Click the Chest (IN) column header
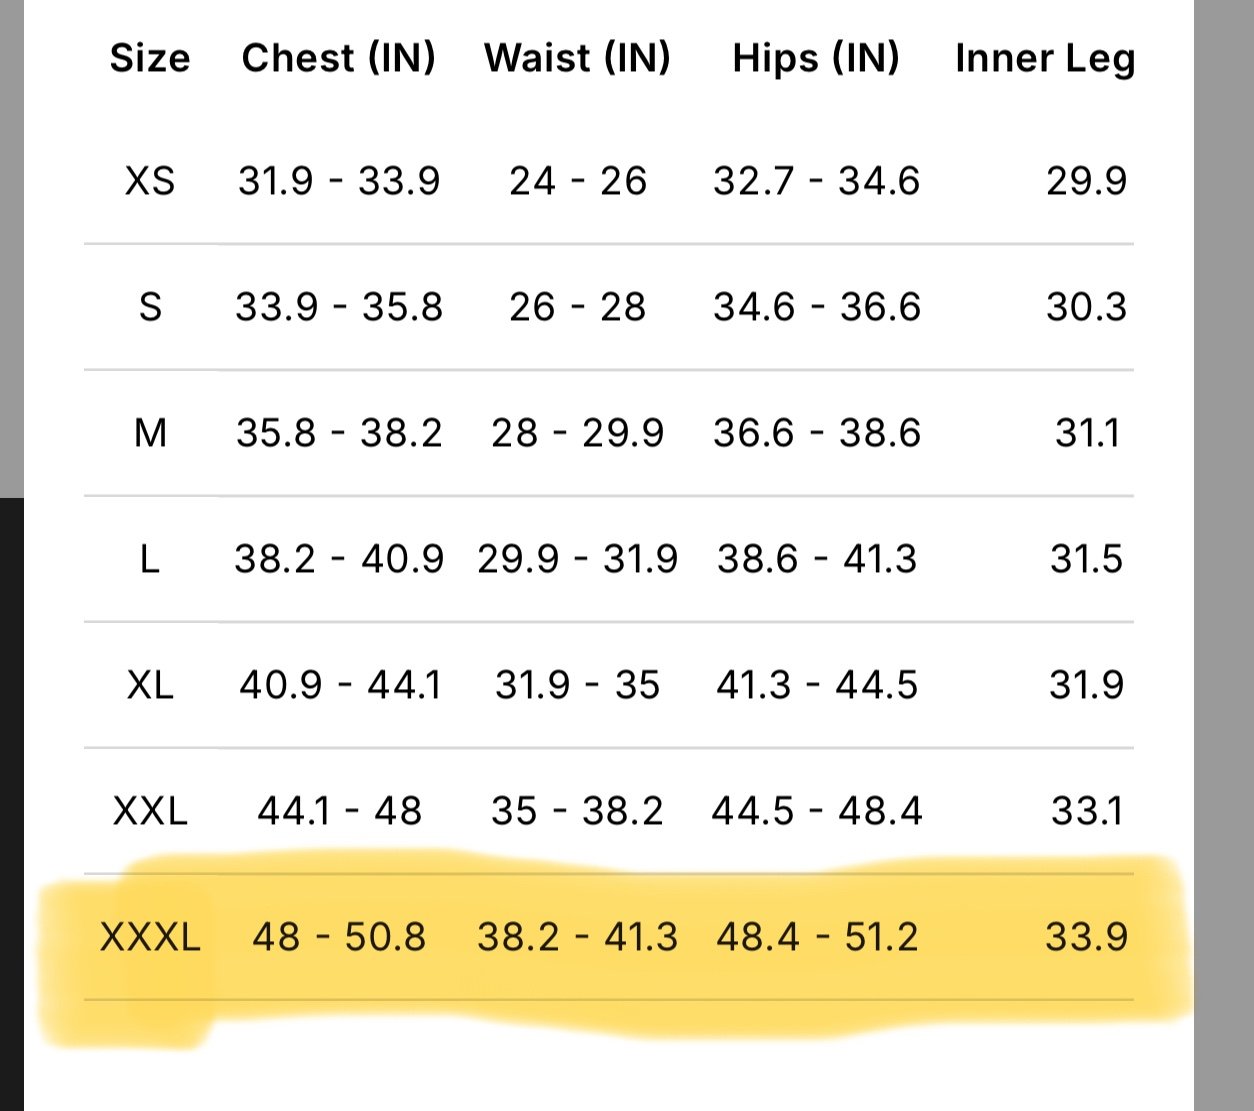Image resolution: width=1254 pixels, height=1111 pixels. [x=339, y=58]
